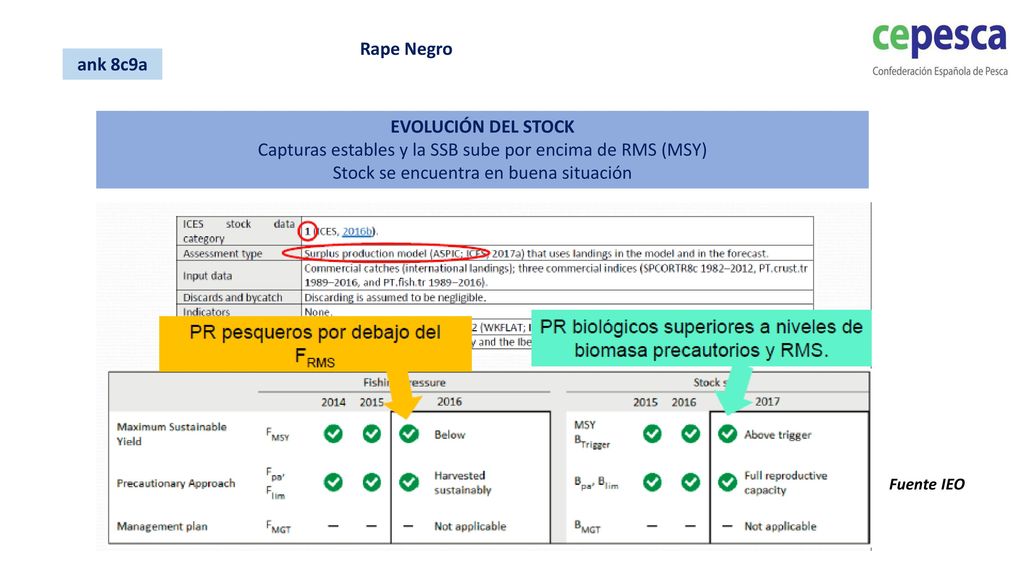This screenshot has width=1024, height=576.
Task: Click the check beside Above trigger
Action: click(728, 434)
